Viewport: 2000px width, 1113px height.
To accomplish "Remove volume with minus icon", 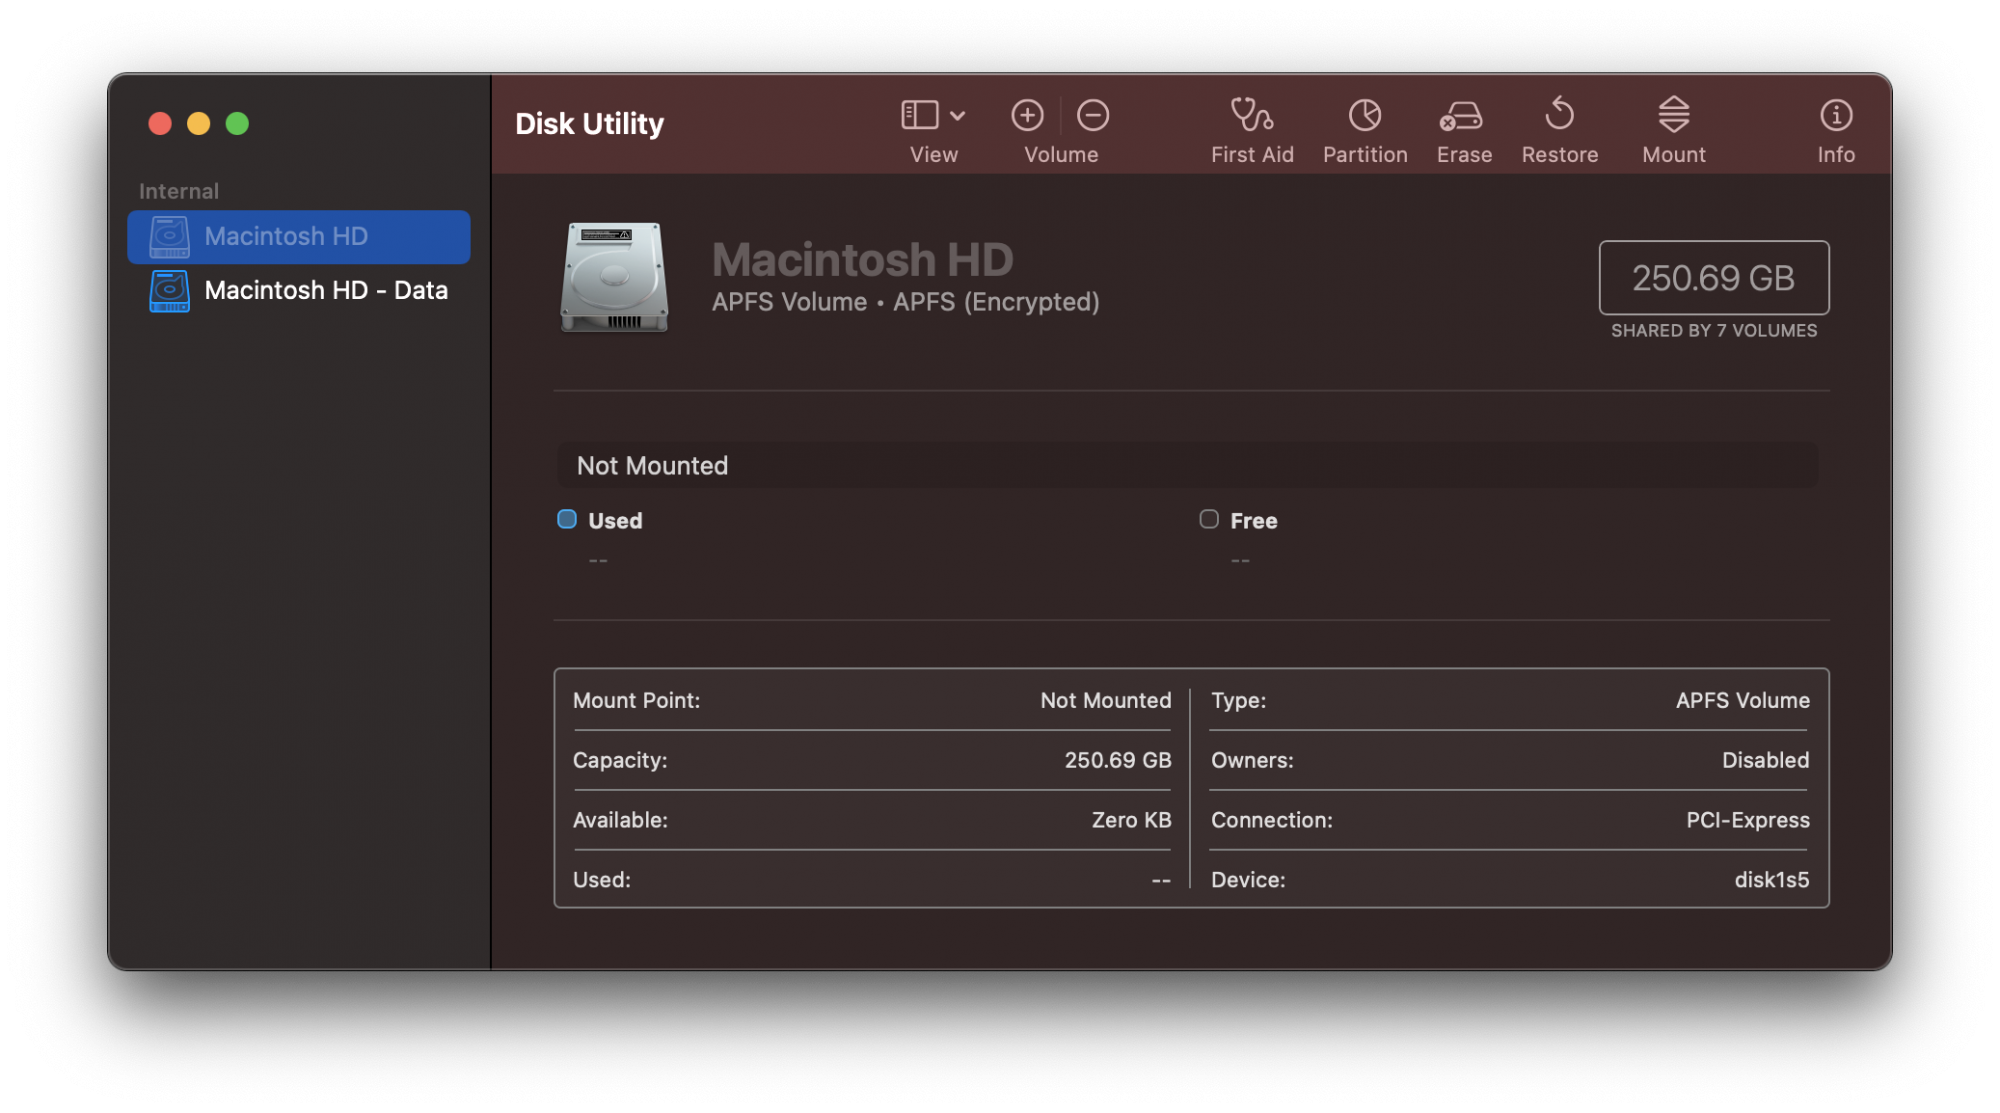I will coord(1092,116).
